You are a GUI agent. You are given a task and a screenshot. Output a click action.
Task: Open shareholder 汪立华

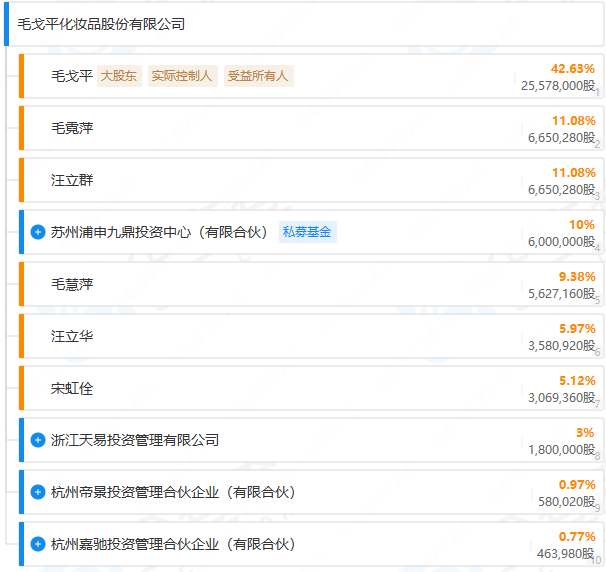click(72, 336)
